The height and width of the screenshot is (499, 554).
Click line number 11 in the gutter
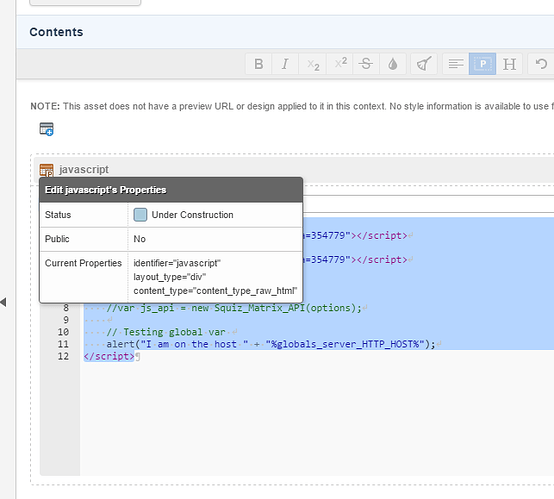63,344
